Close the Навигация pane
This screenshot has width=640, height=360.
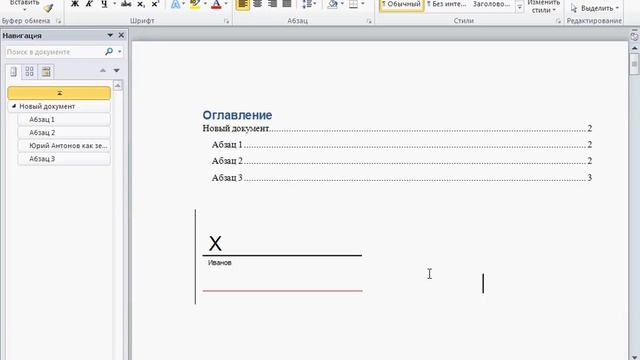click(x=121, y=36)
